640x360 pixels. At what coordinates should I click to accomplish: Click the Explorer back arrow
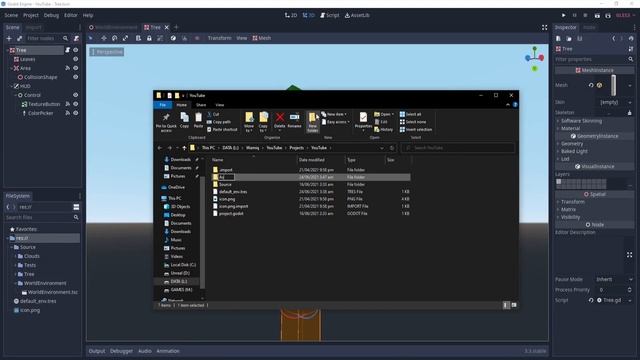(x=160, y=148)
